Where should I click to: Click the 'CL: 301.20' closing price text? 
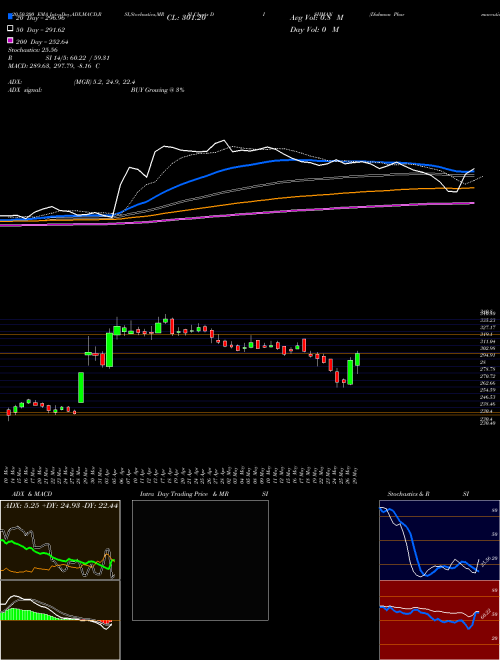[186, 18]
